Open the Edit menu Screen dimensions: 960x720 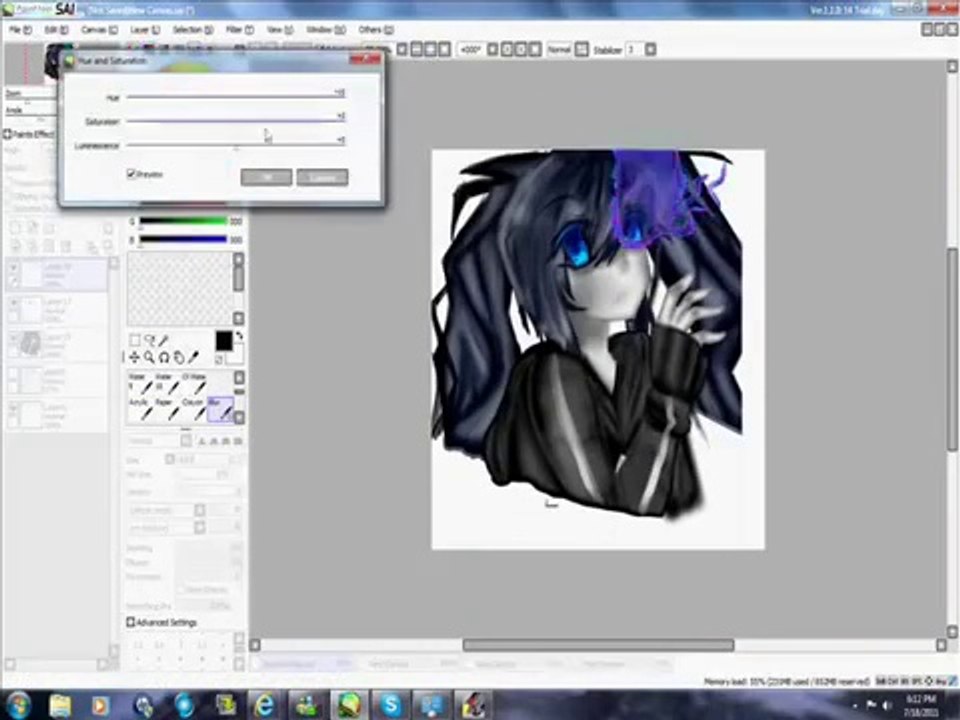tap(56, 29)
